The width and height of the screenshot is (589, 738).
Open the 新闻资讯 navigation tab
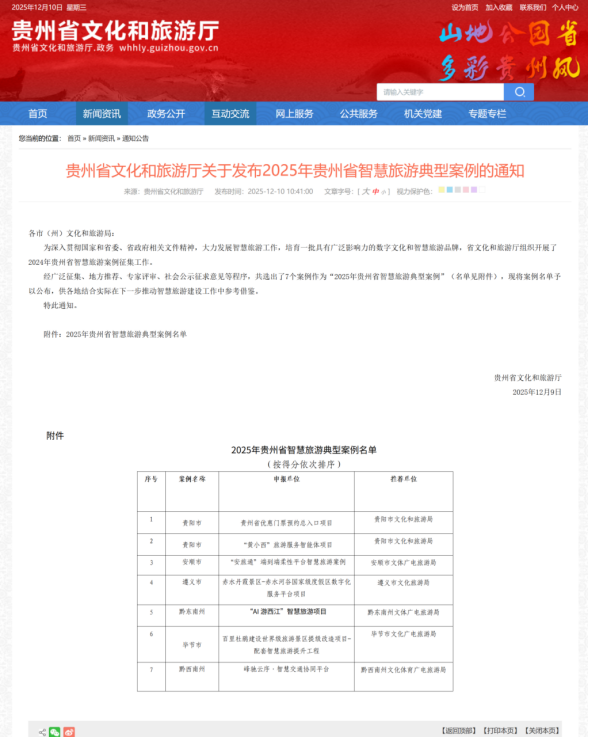pyautogui.click(x=102, y=113)
